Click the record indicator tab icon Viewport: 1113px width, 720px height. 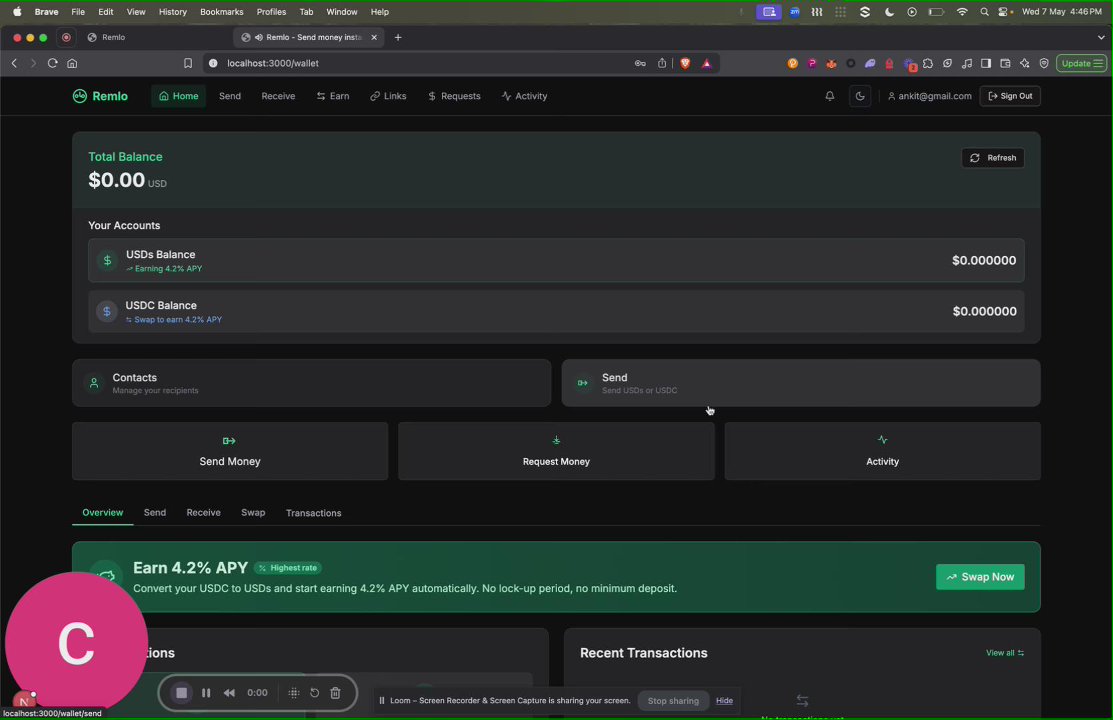point(66,38)
